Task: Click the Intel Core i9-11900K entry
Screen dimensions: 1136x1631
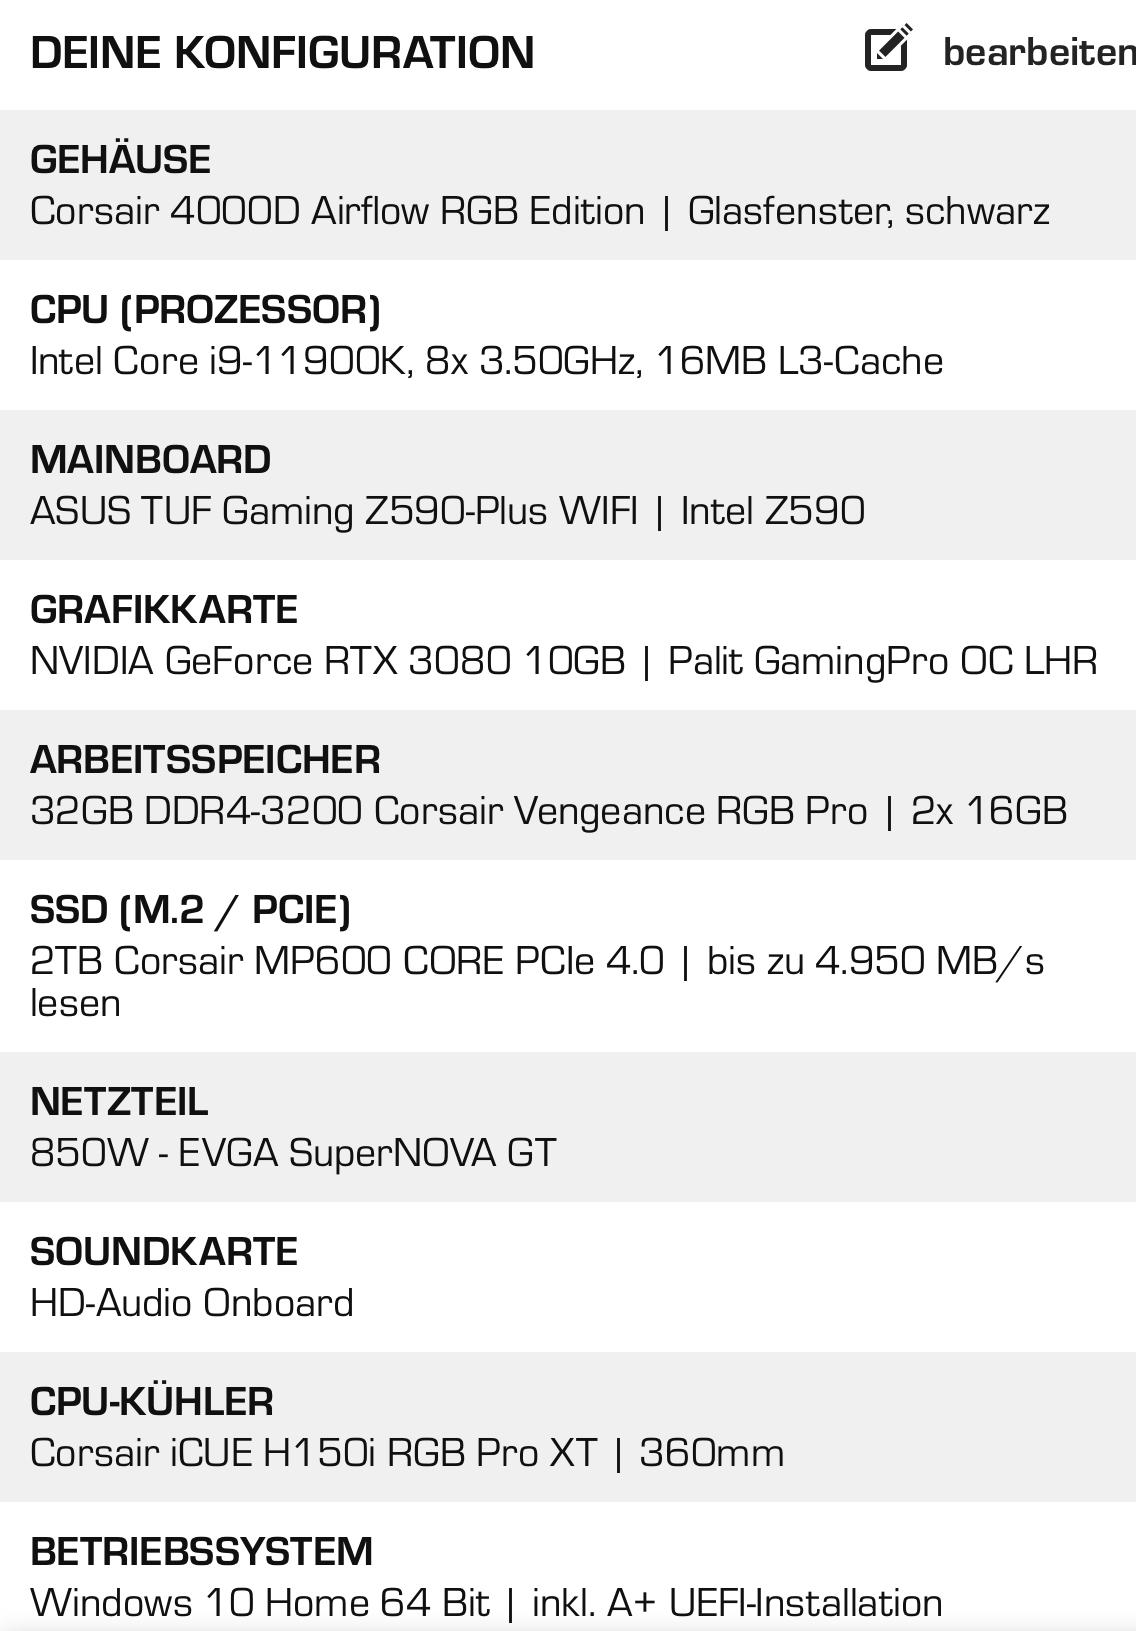Action: (x=486, y=361)
